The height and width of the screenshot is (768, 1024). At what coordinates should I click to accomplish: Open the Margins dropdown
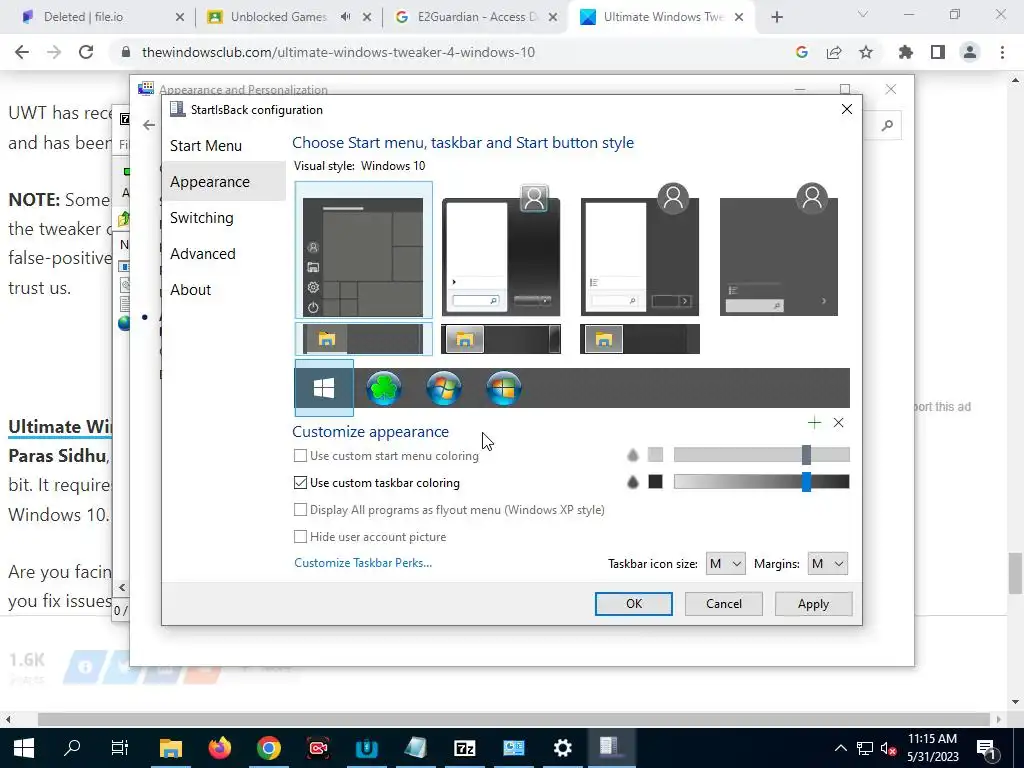(x=827, y=564)
